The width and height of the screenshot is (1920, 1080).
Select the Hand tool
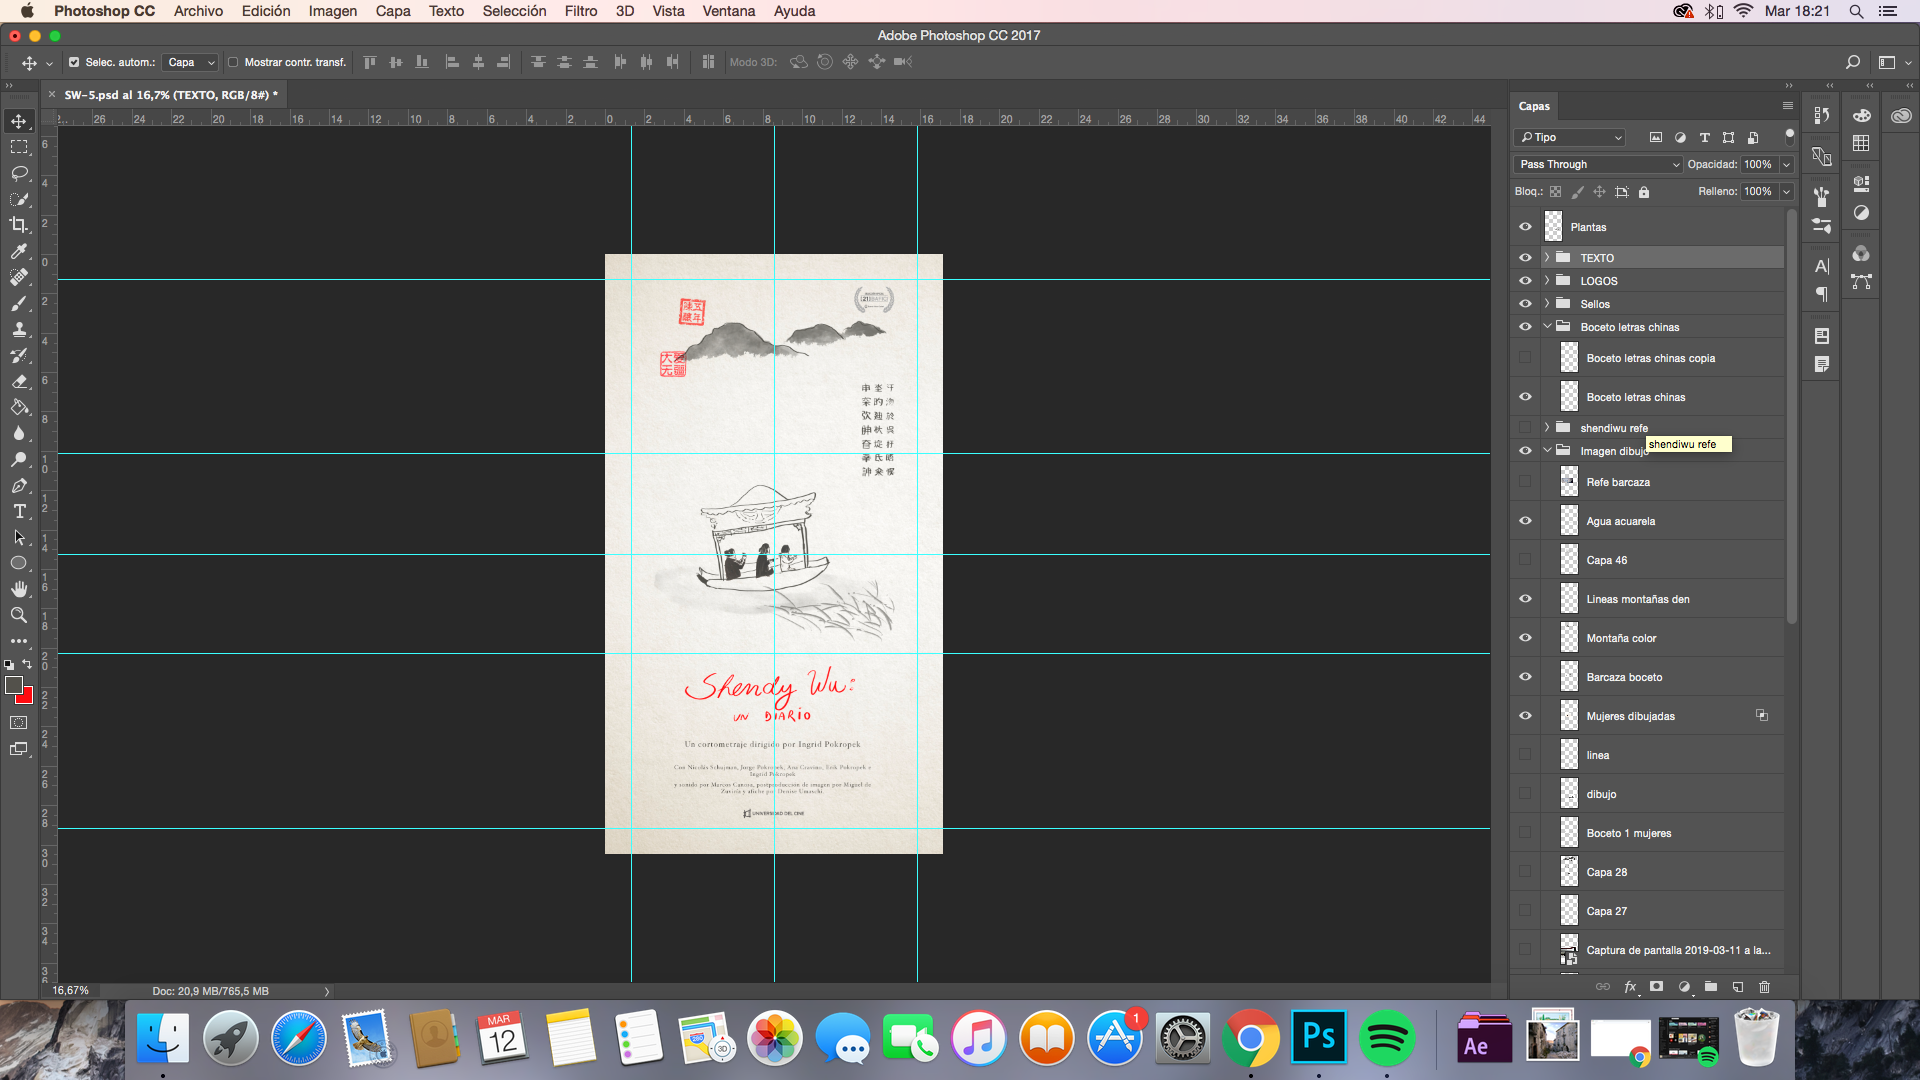[19, 589]
